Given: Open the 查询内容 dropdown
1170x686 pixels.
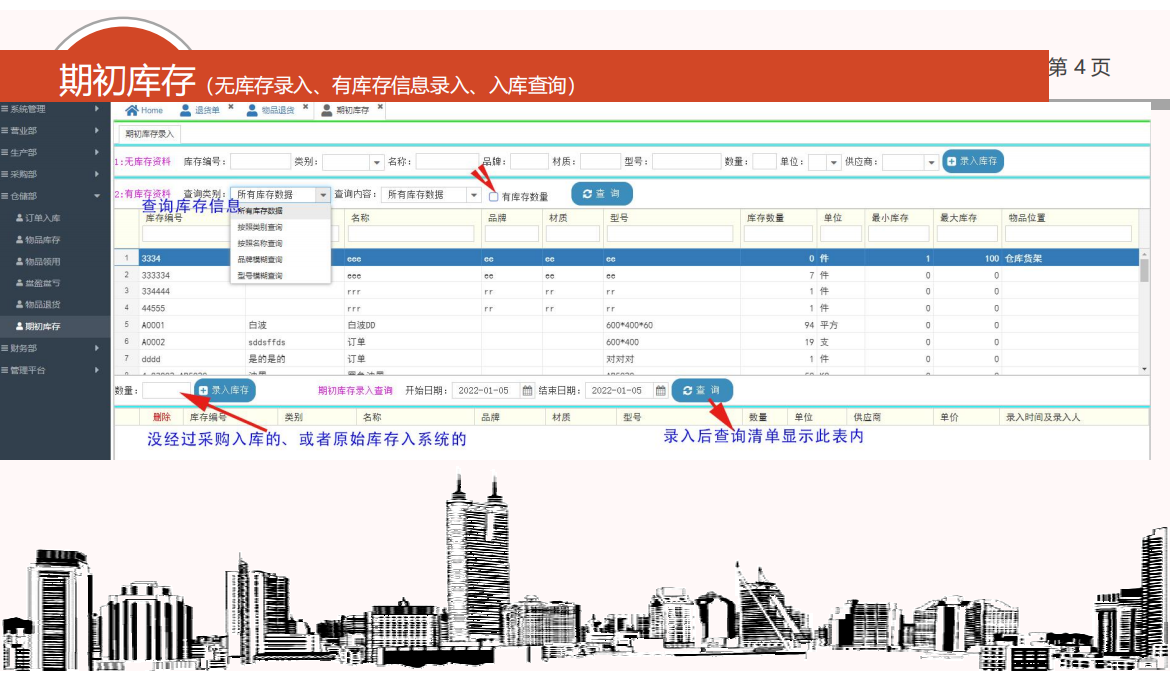Looking at the screenshot, I should 474,195.
